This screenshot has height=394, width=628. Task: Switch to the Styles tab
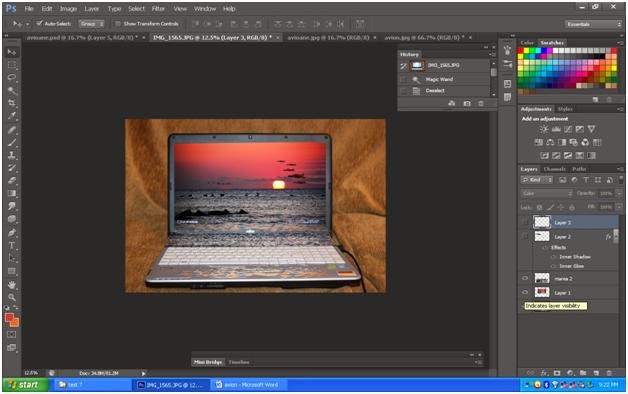[565, 109]
